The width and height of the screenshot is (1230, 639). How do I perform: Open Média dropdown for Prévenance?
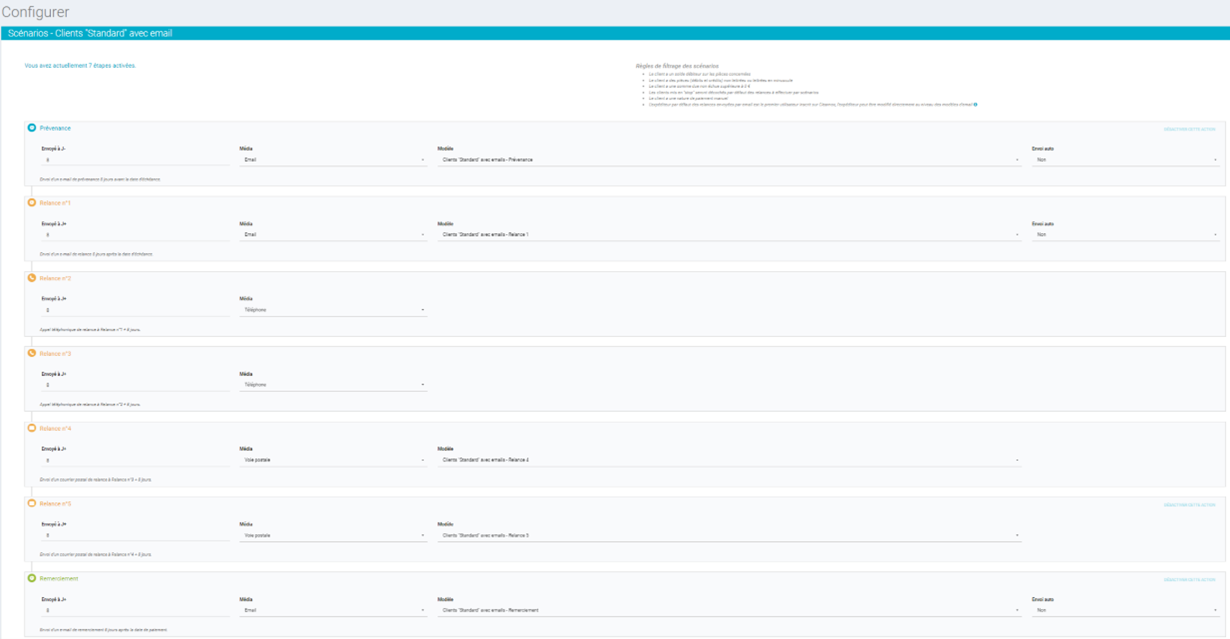click(x=333, y=160)
